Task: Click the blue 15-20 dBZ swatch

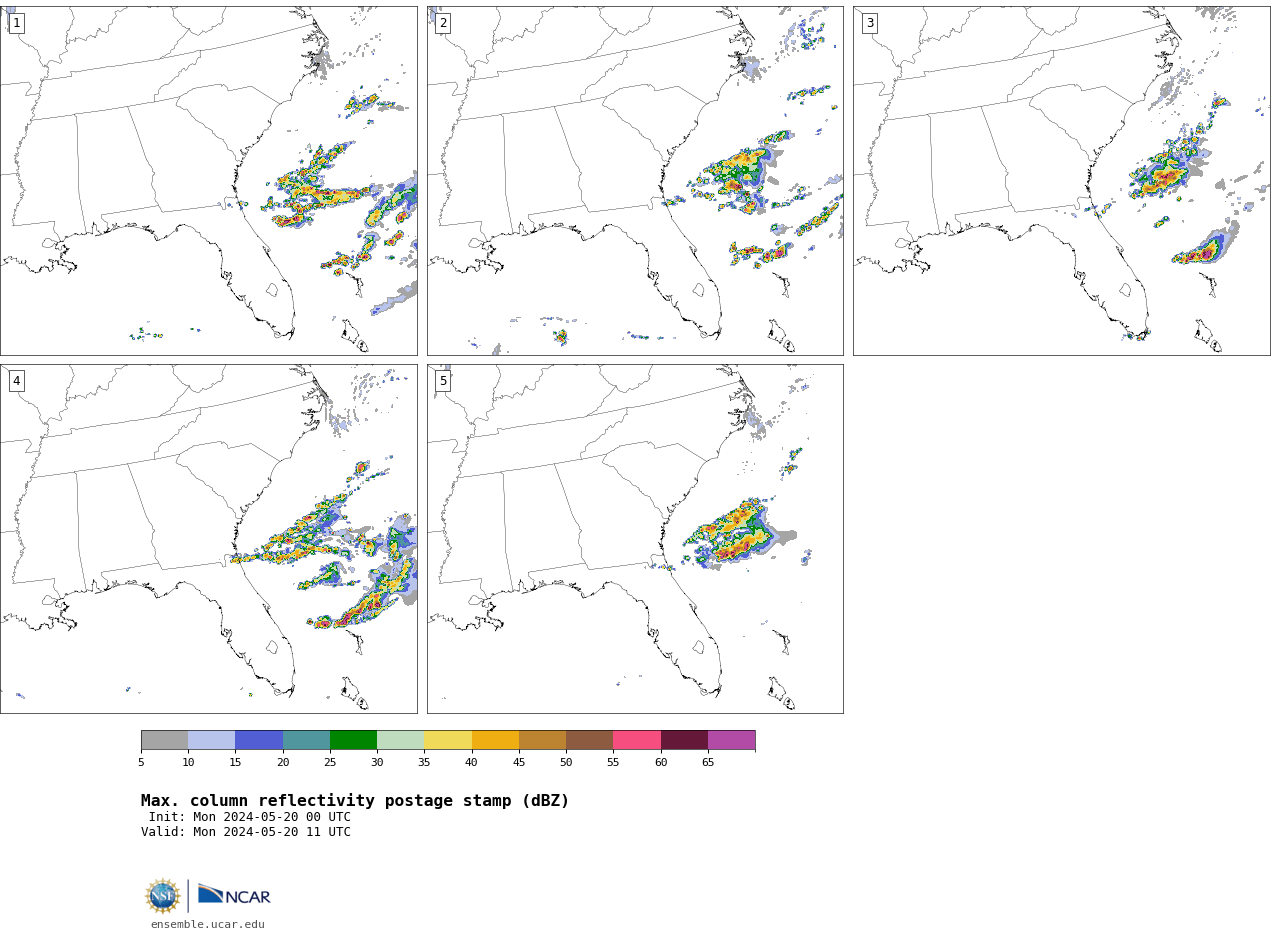Action: point(259,740)
